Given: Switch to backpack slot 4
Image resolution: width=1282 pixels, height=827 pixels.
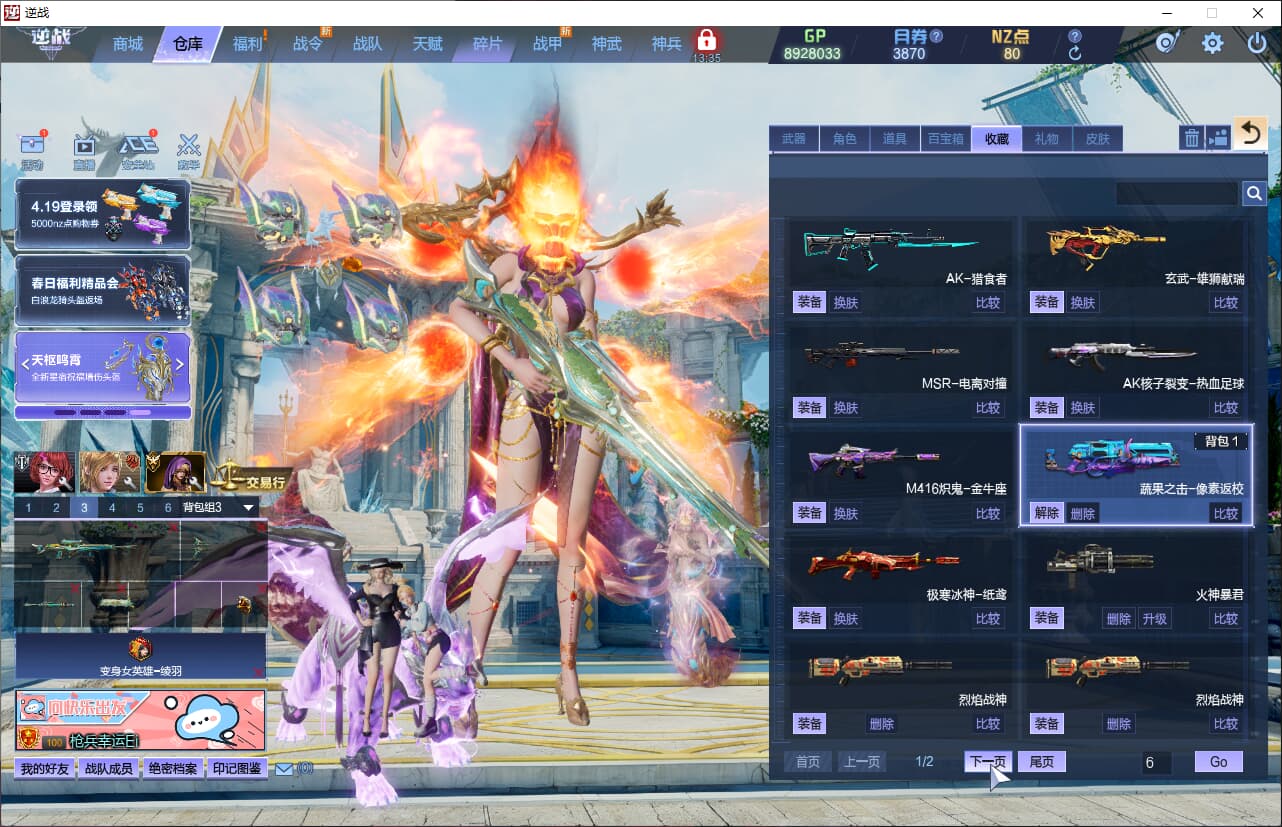Looking at the screenshot, I should (x=112, y=508).
